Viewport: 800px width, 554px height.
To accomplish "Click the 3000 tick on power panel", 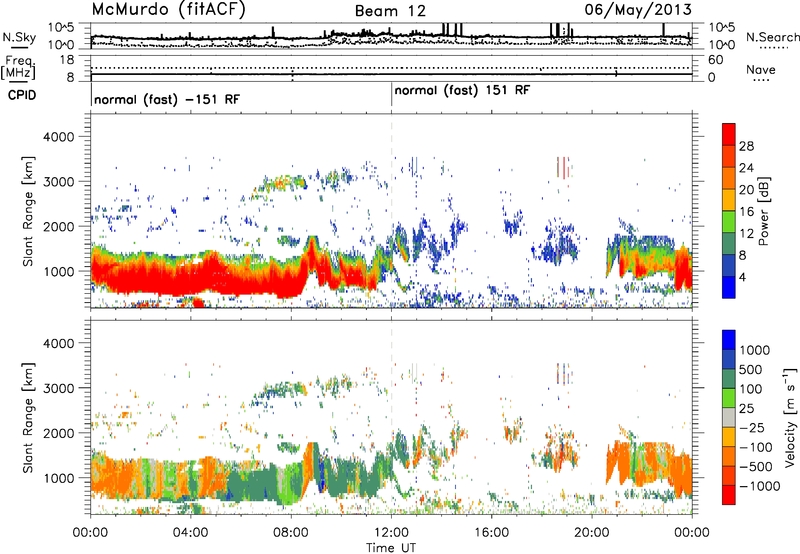I will point(58,182).
